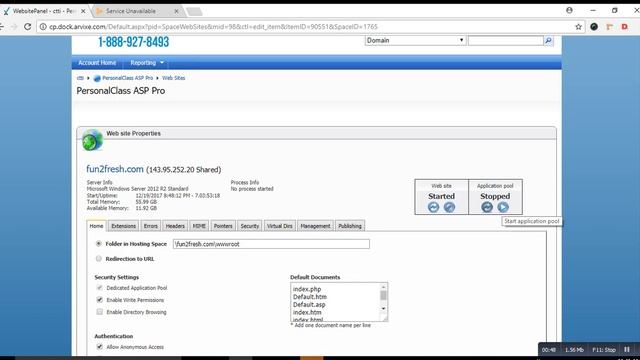This screenshot has height=360, width=640.
Task: Open the MIME tab
Action: (x=199, y=226)
